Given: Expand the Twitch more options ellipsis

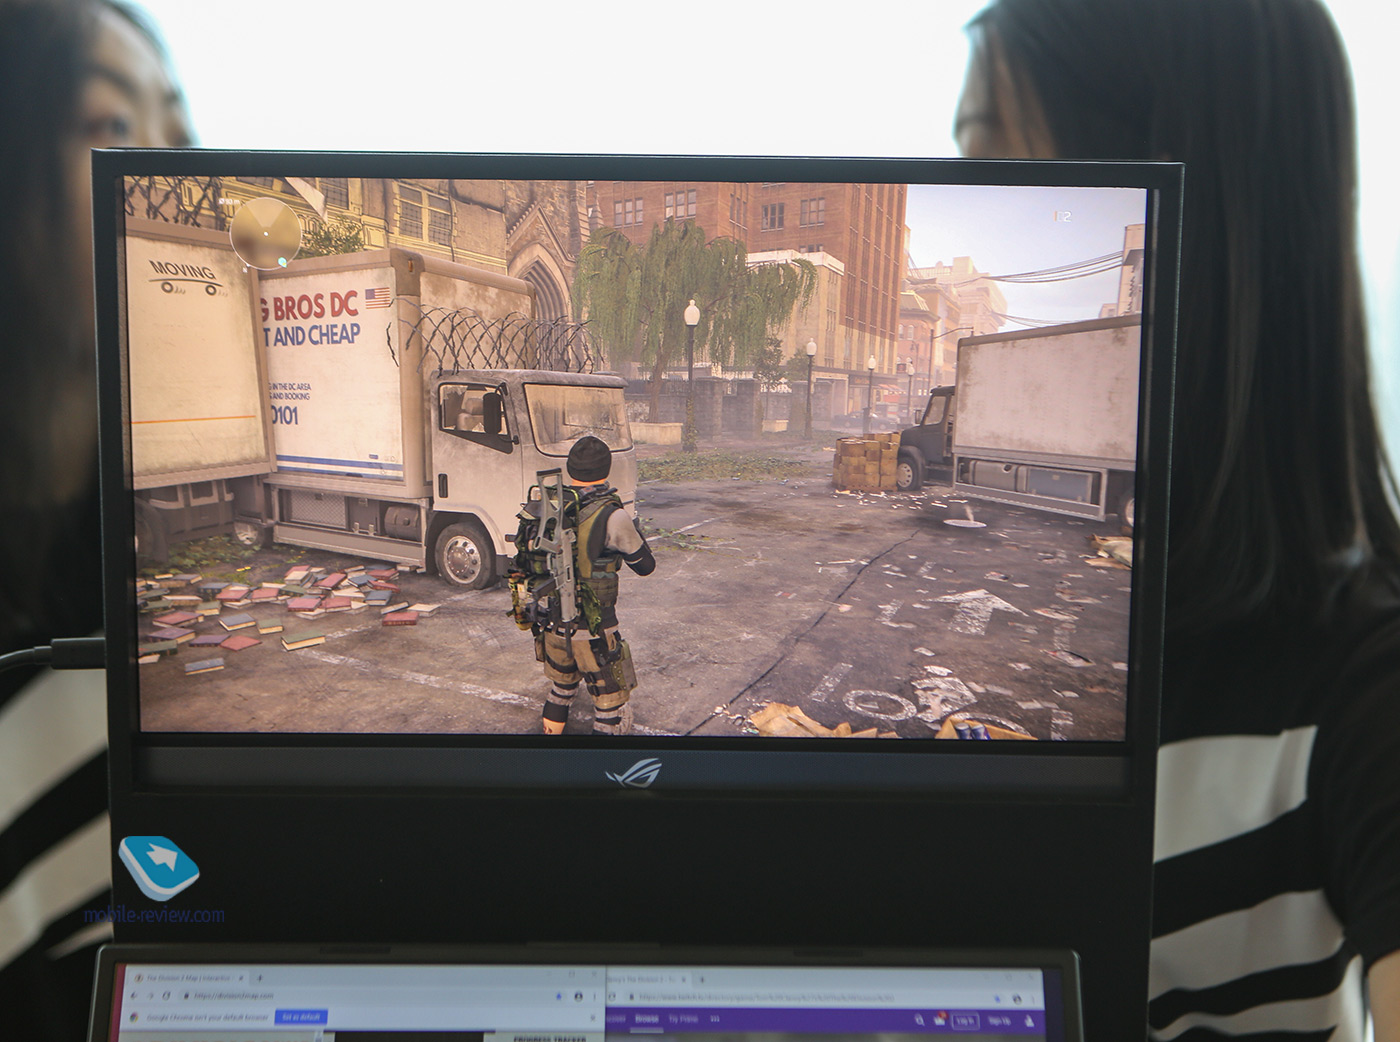Looking at the screenshot, I should pyautogui.click(x=715, y=1019).
